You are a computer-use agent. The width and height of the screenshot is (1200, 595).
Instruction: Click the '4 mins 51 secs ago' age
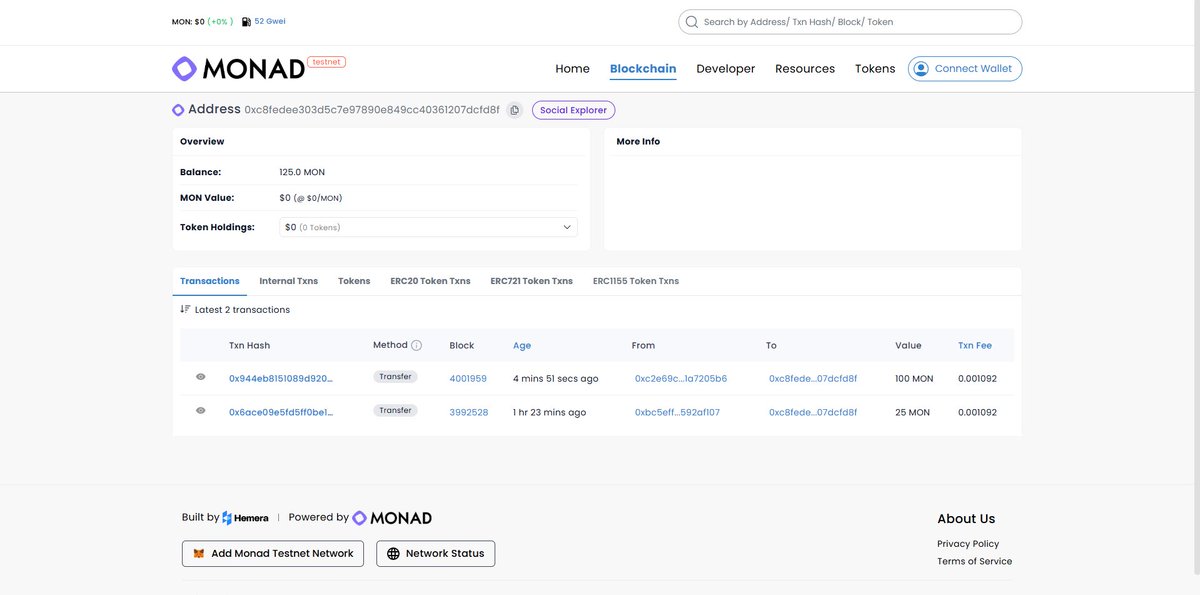click(556, 379)
